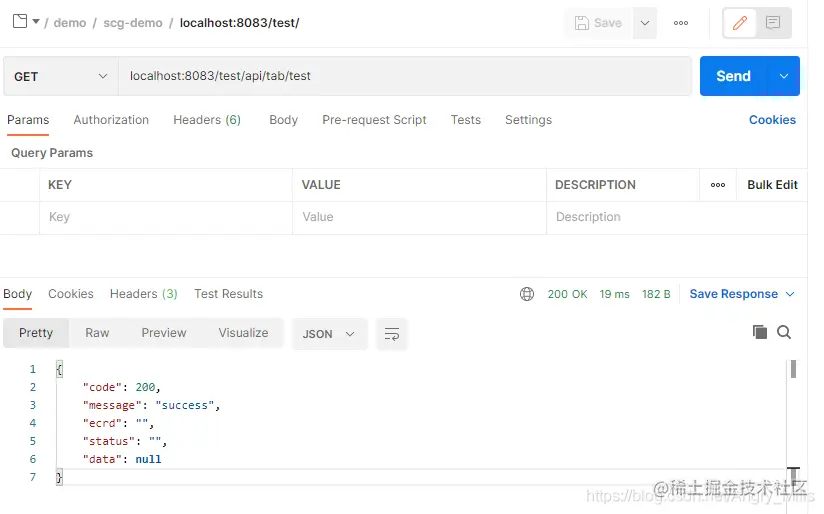This screenshot has height=514, width=824.
Task: Click the Description input cell
Action: [x=677, y=218]
